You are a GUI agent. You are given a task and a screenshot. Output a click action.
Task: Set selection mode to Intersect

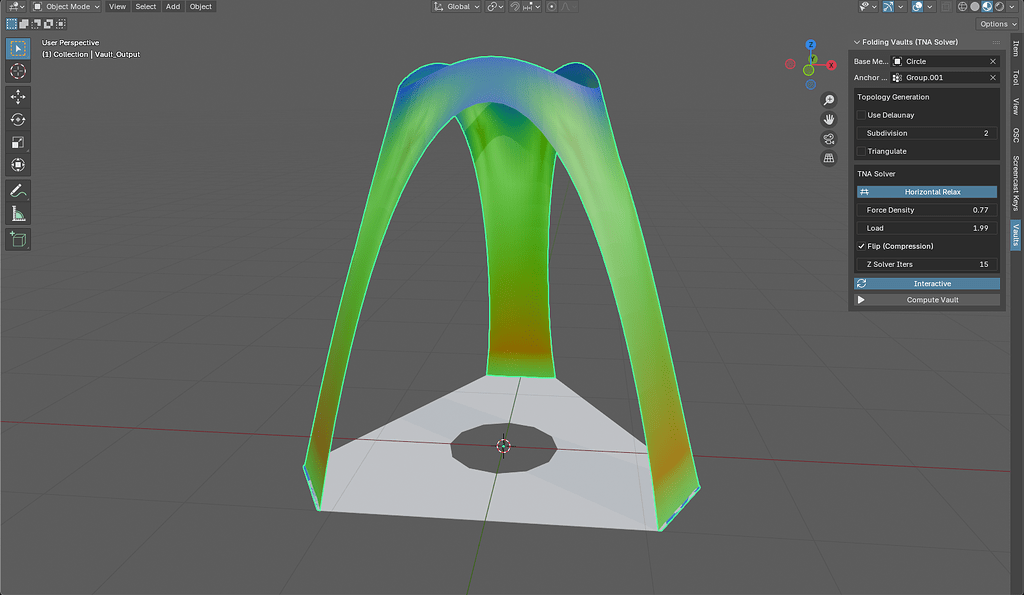[61, 24]
